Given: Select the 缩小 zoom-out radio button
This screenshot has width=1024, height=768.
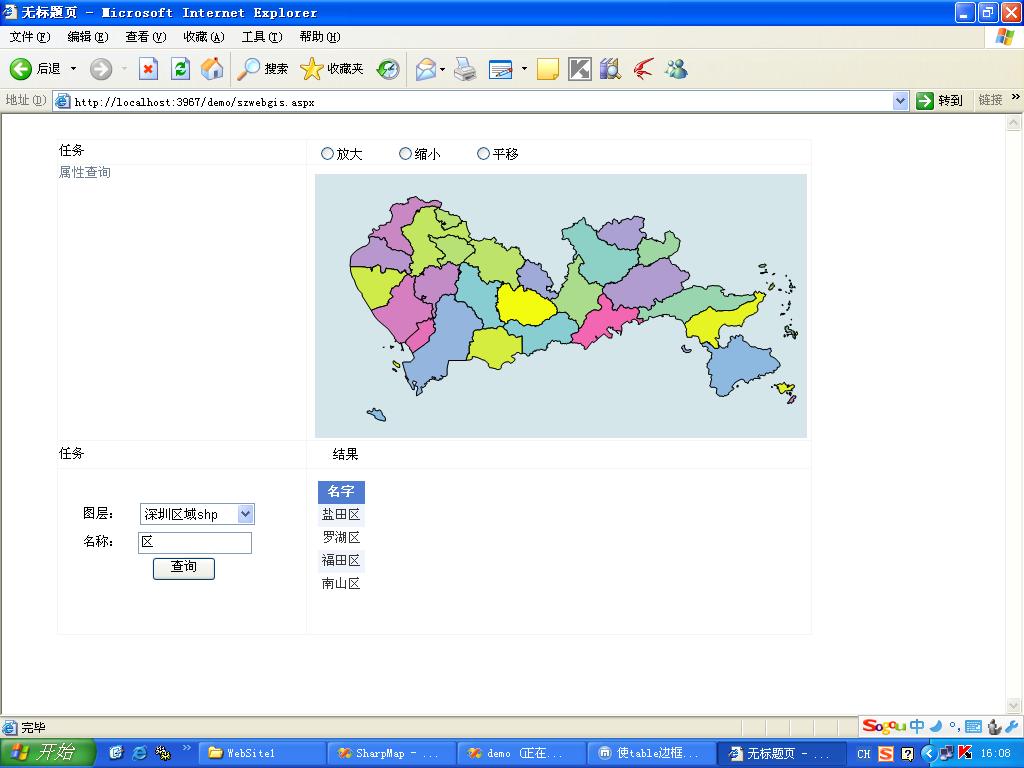Looking at the screenshot, I should tap(405, 153).
